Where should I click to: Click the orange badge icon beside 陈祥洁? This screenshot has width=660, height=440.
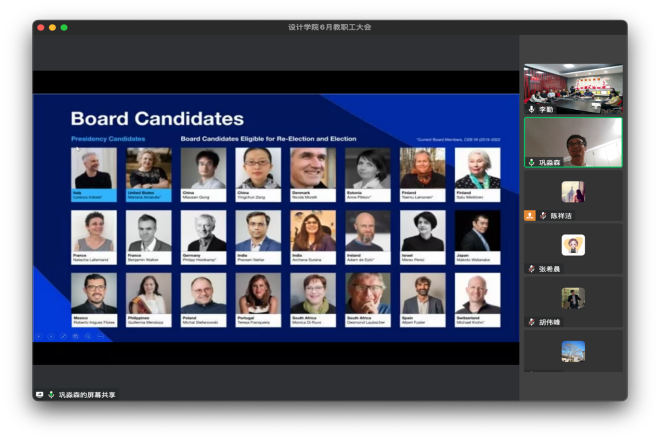(x=530, y=215)
